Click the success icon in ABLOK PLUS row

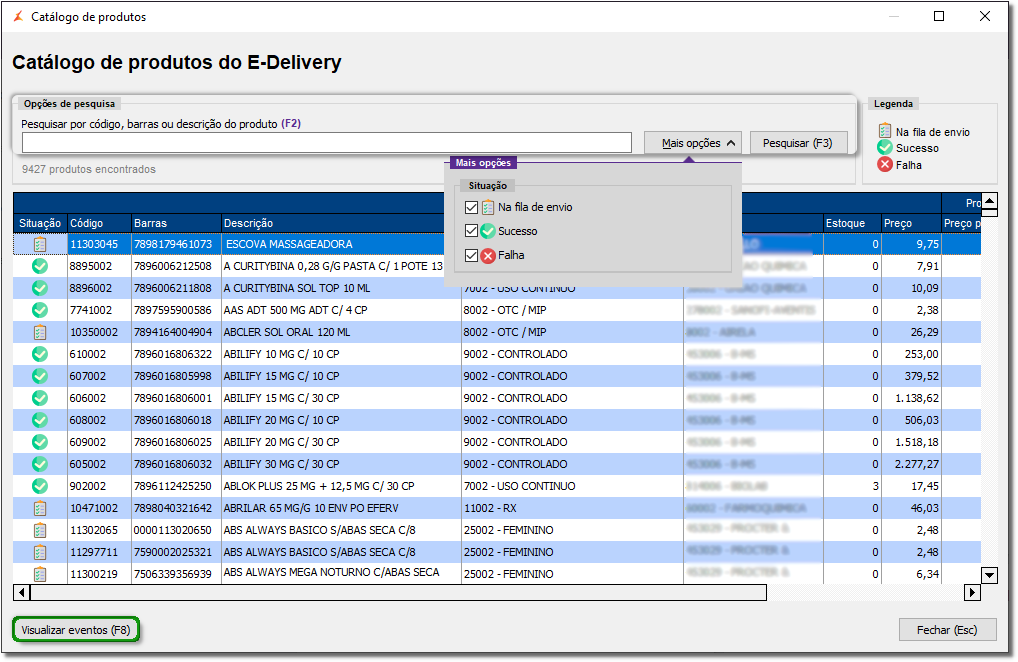(x=40, y=486)
